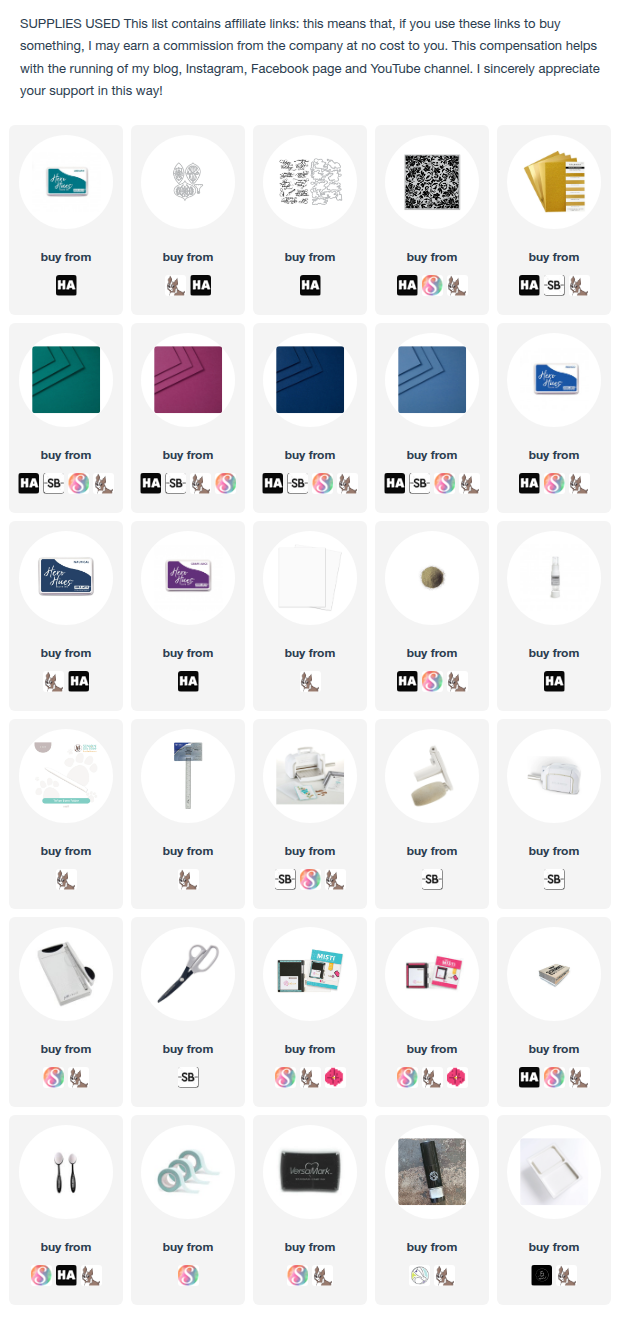The height and width of the screenshot is (1325, 620).
Task: Select the Scrapbook.com icon under the washi tape rolls
Action: pyautogui.click(x=188, y=1275)
